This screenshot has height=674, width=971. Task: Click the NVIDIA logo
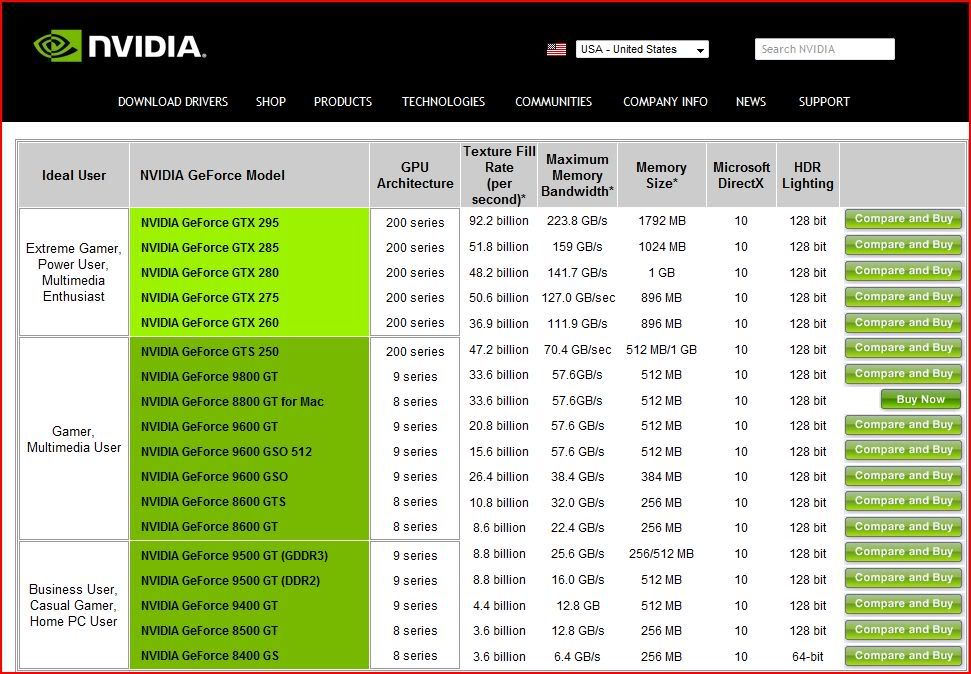coord(119,46)
